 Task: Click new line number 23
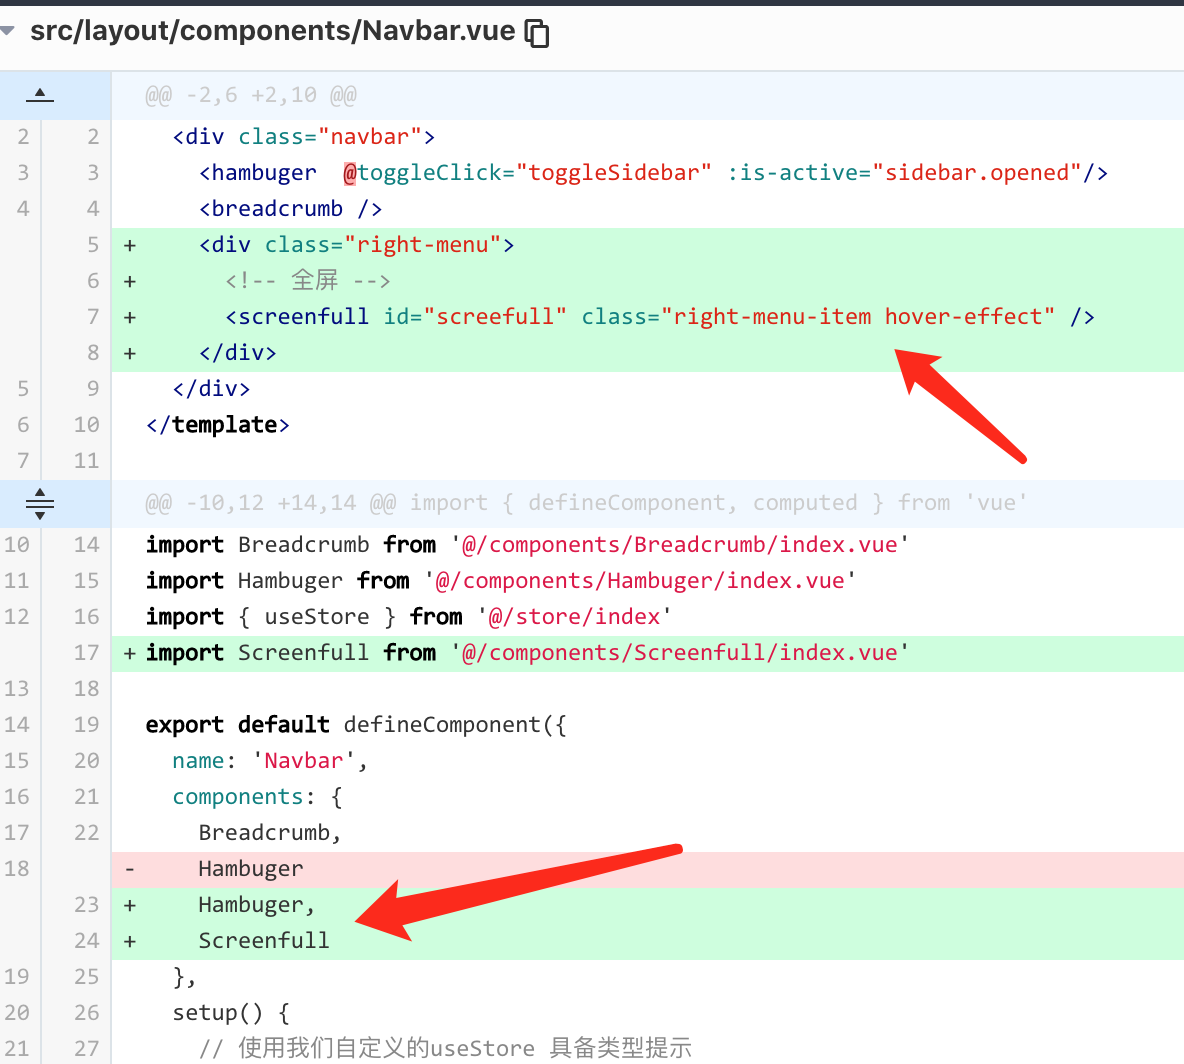[x=86, y=905]
